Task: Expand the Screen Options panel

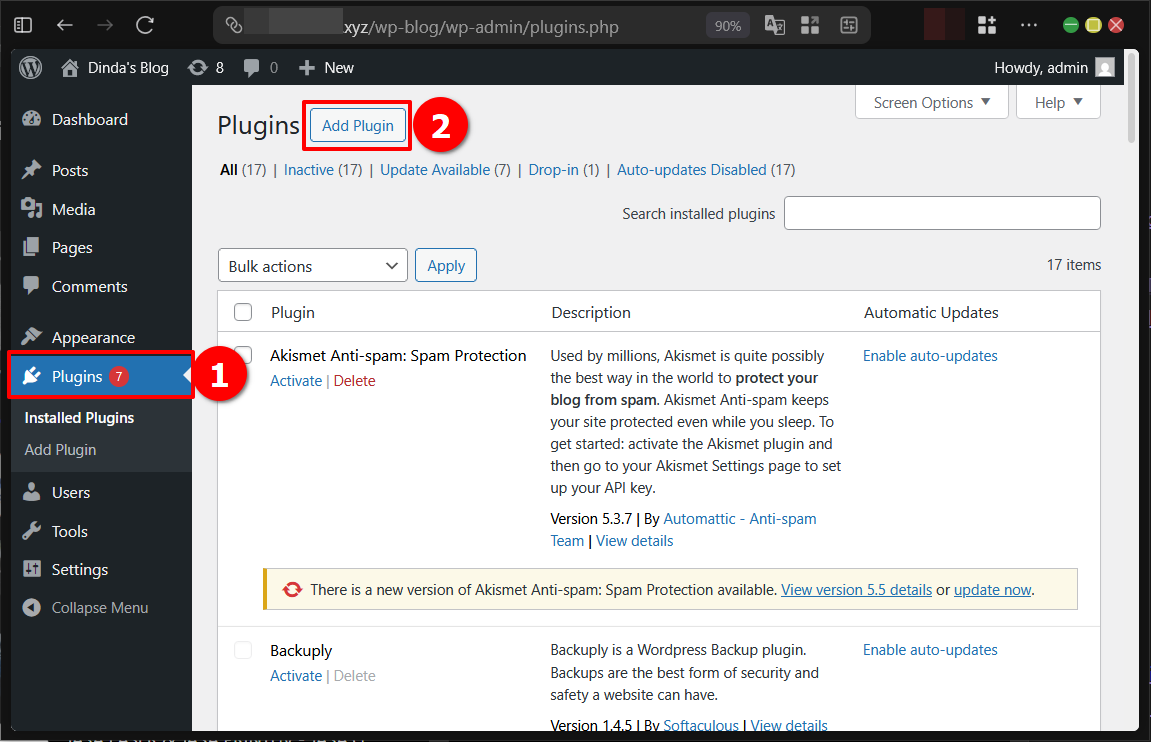Action: pyautogui.click(x=931, y=102)
